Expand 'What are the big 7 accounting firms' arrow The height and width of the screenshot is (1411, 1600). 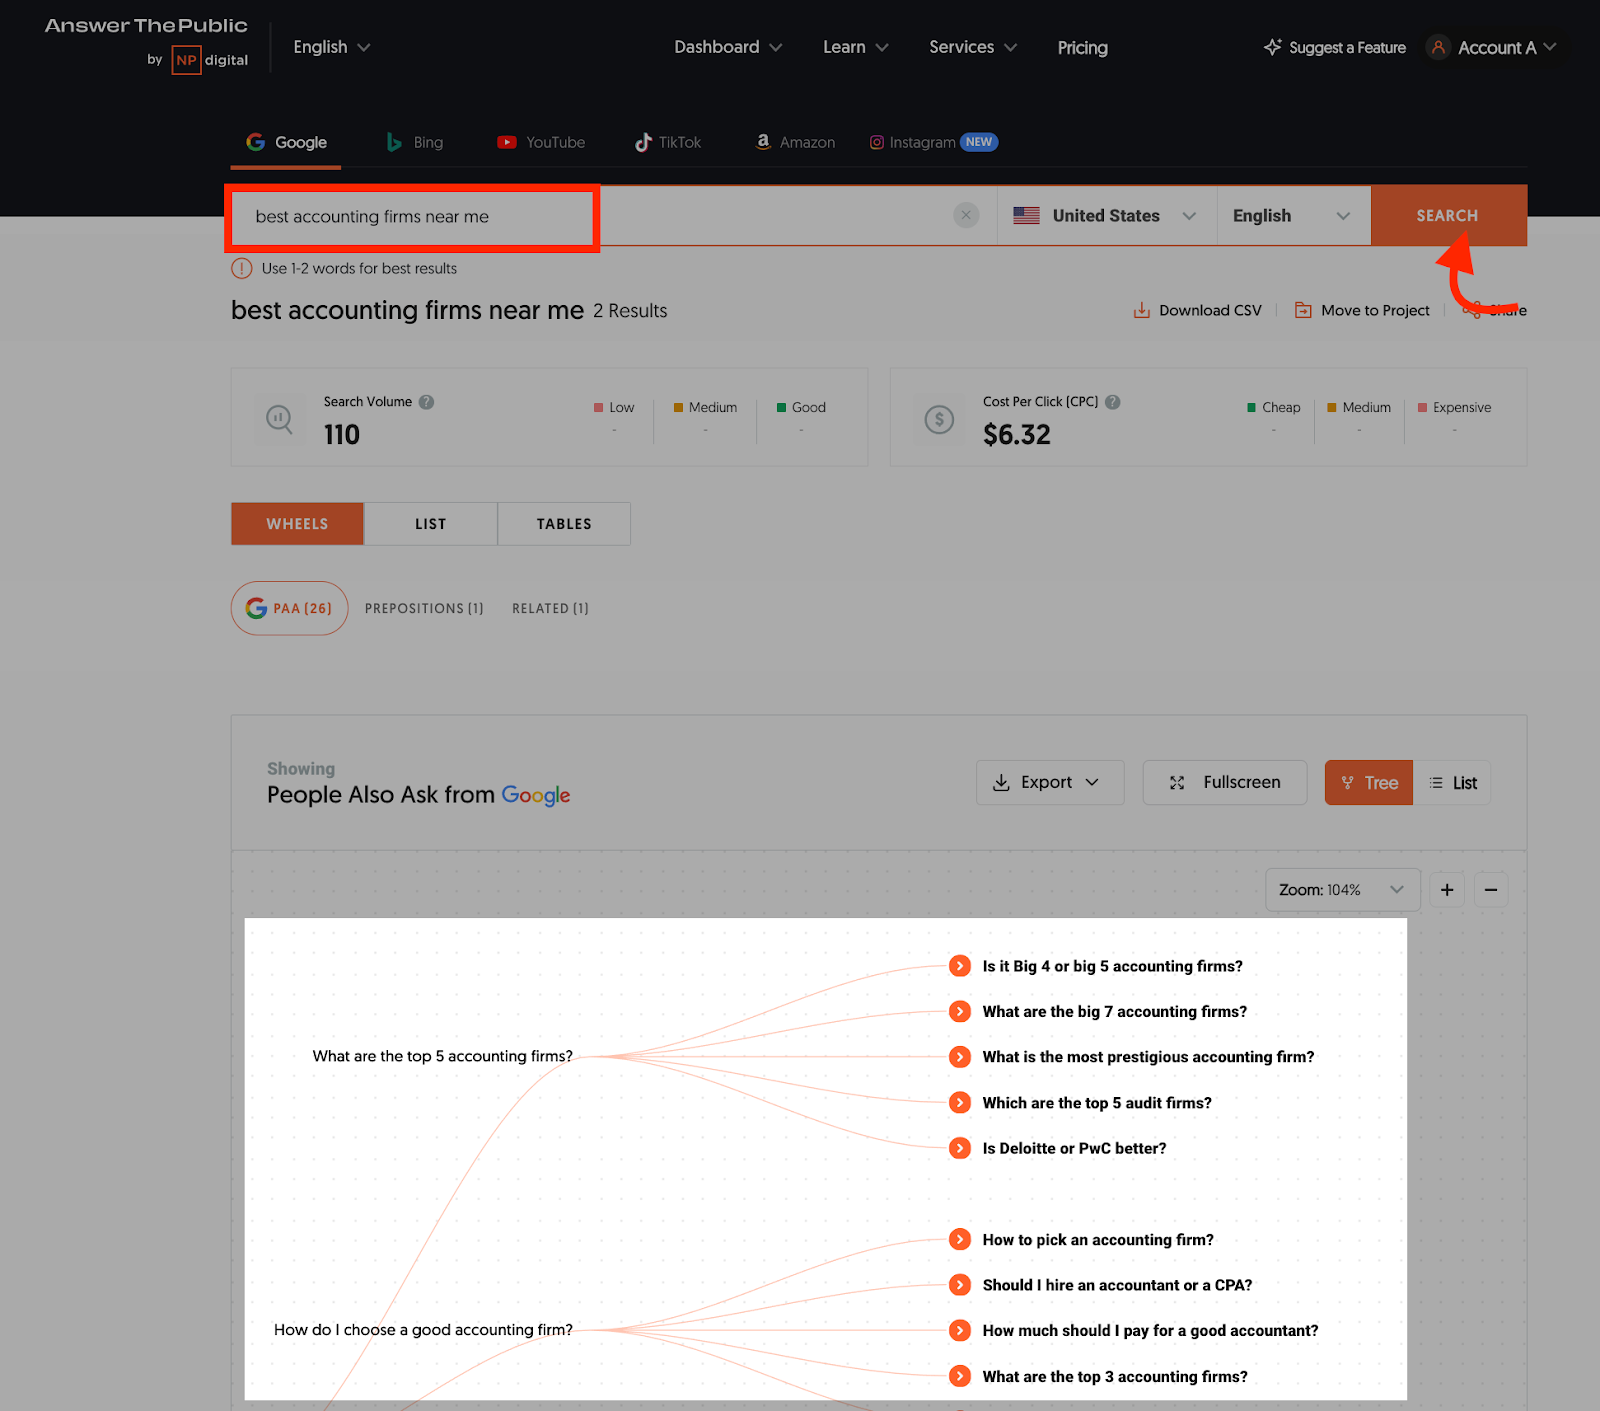[x=960, y=1011]
